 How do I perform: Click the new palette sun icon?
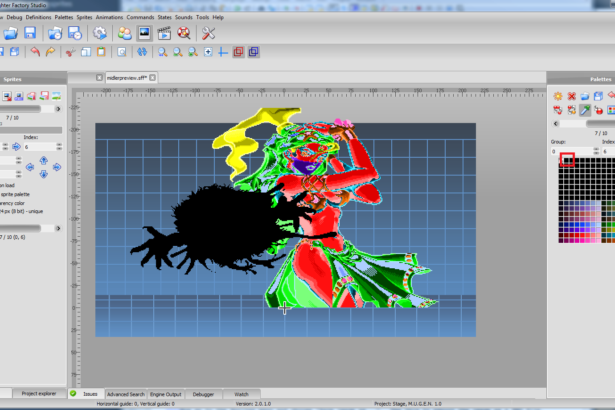[x=558, y=96]
